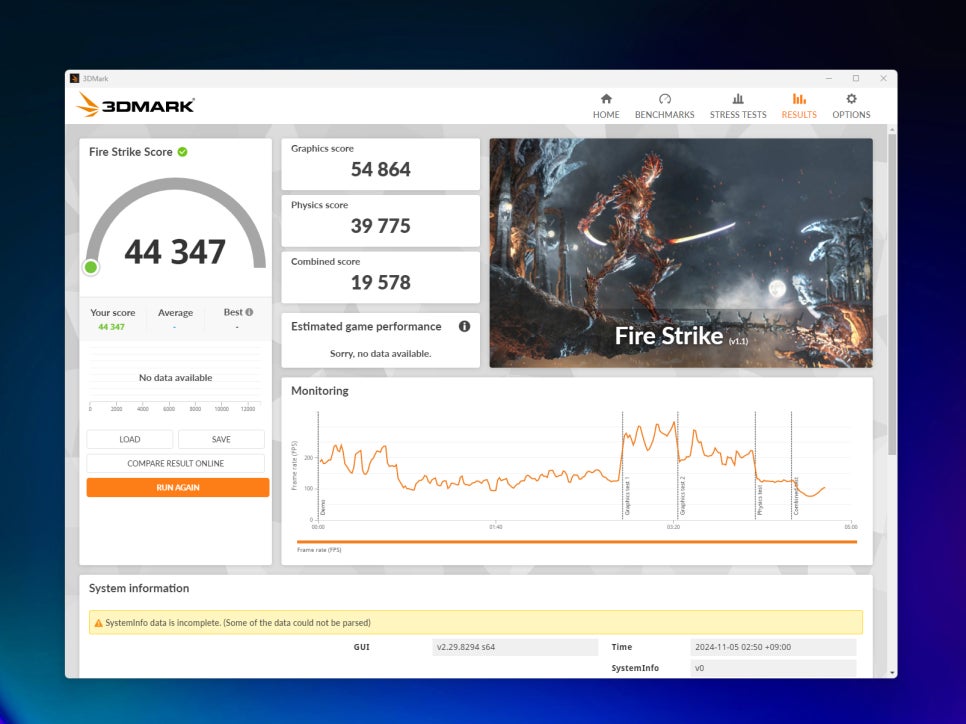Image resolution: width=966 pixels, height=724 pixels.
Task: Open the OPTIONS tab
Action: 851,106
